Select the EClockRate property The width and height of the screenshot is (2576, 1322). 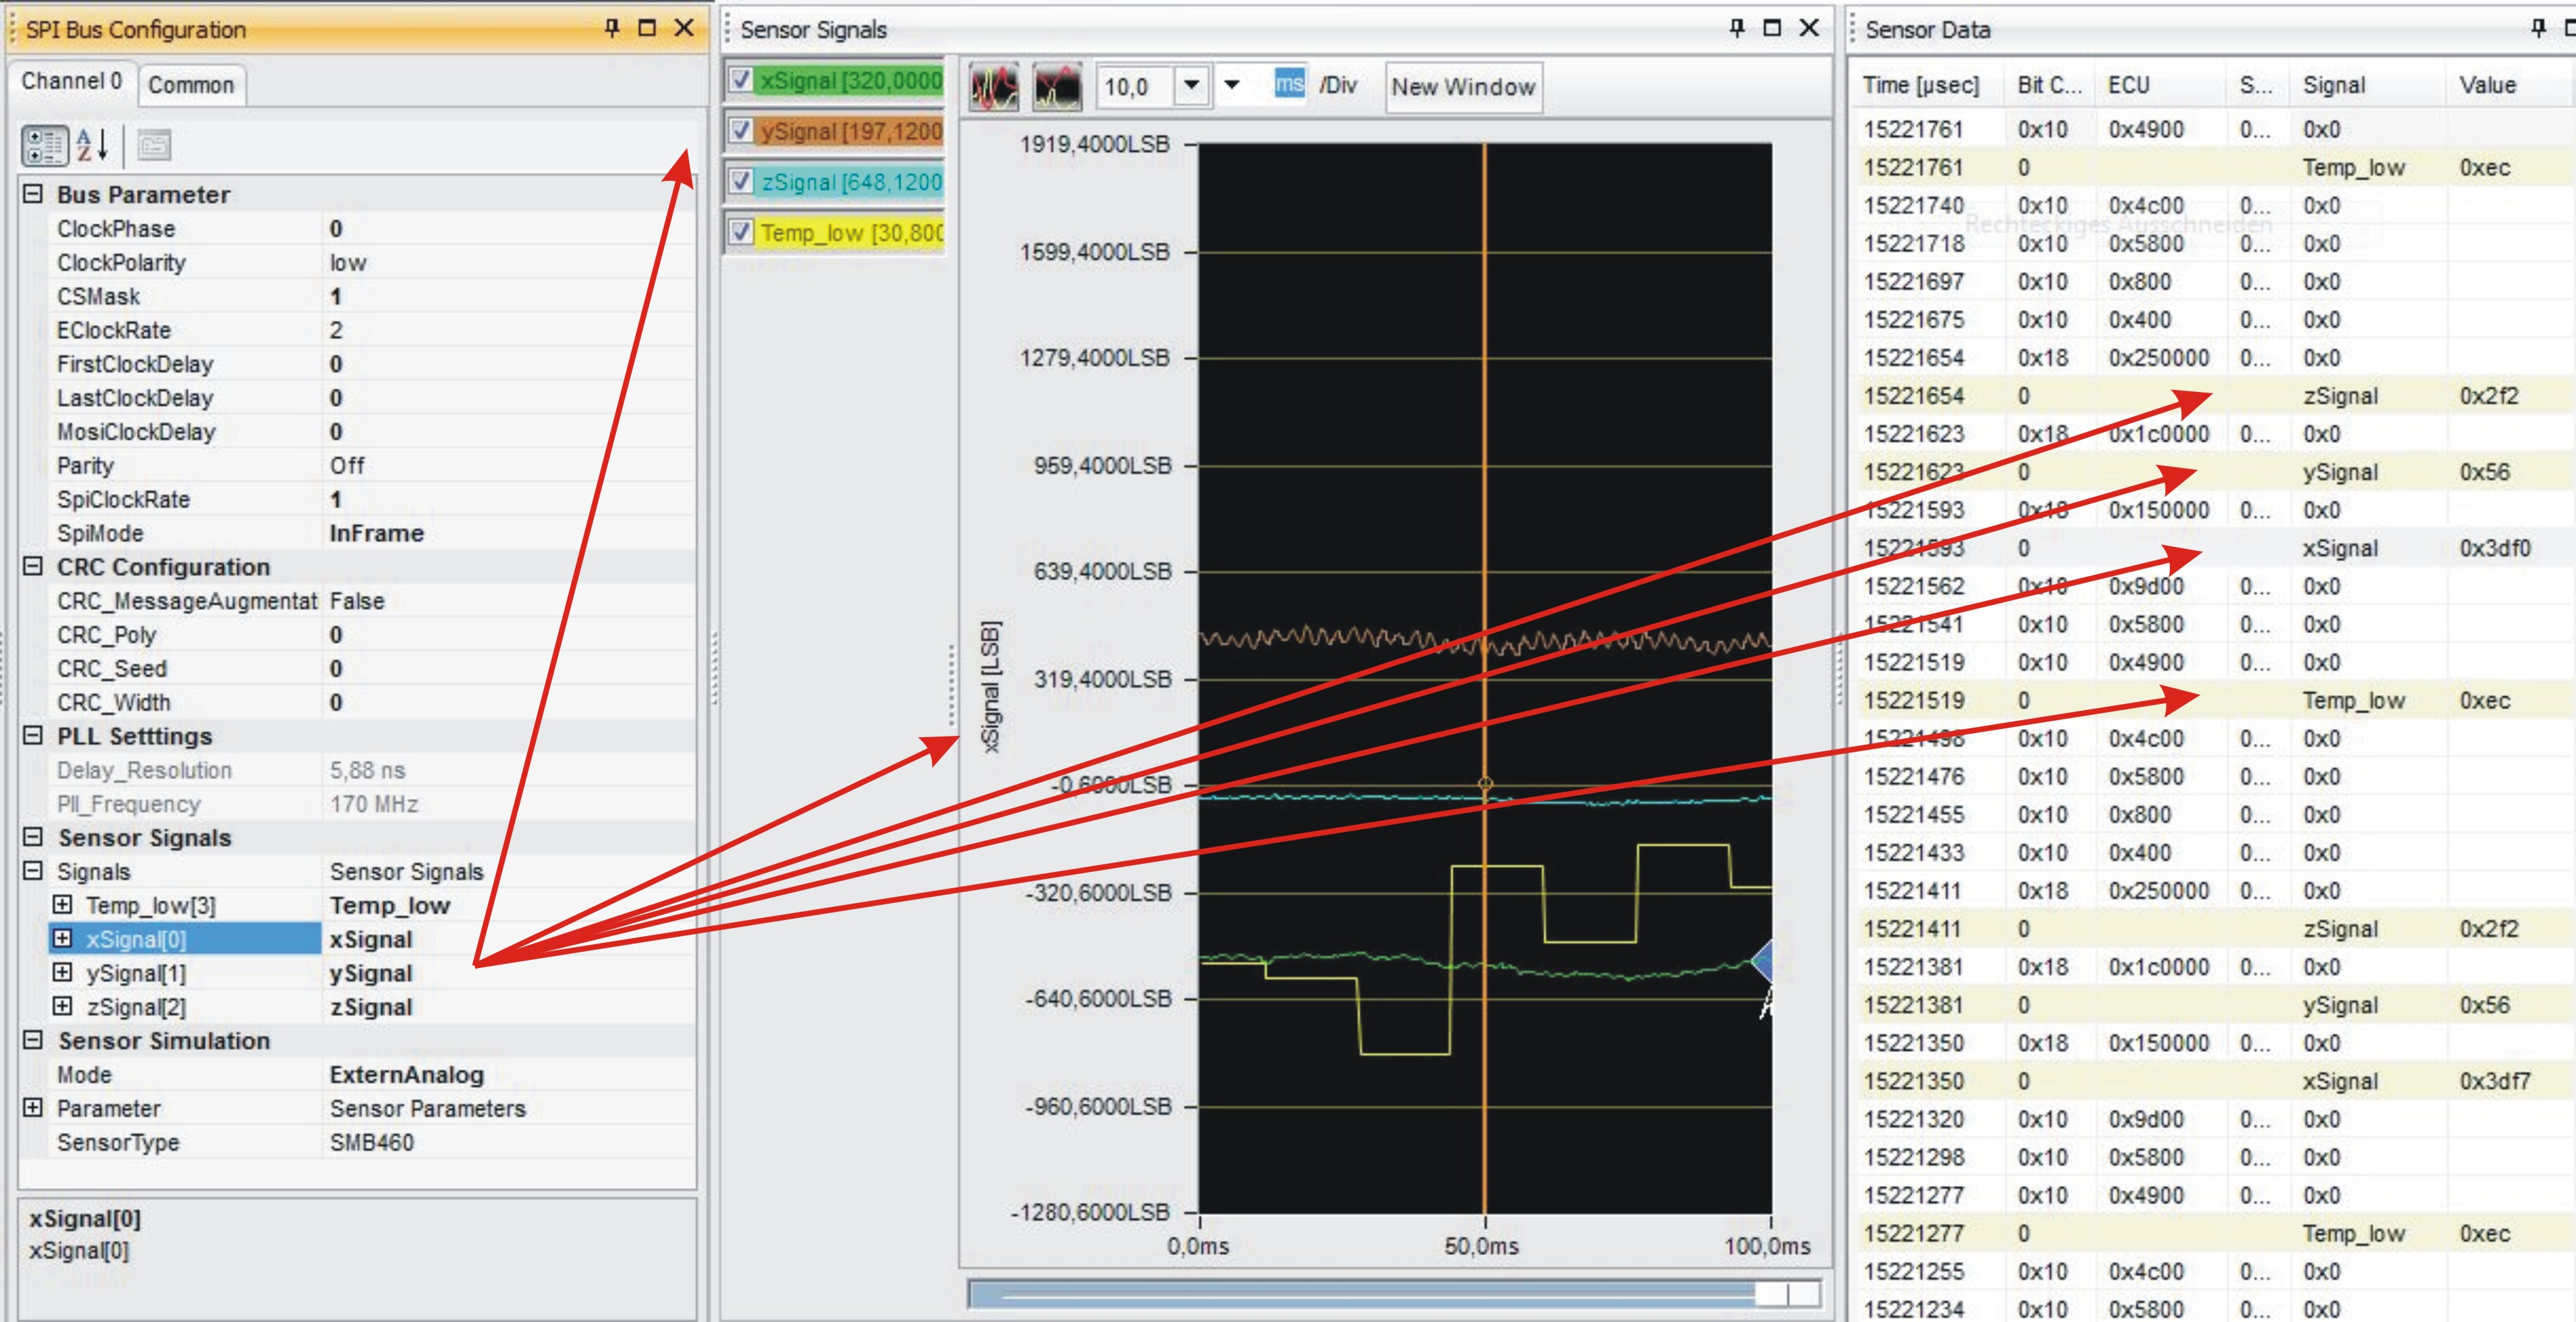[x=372, y=330]
